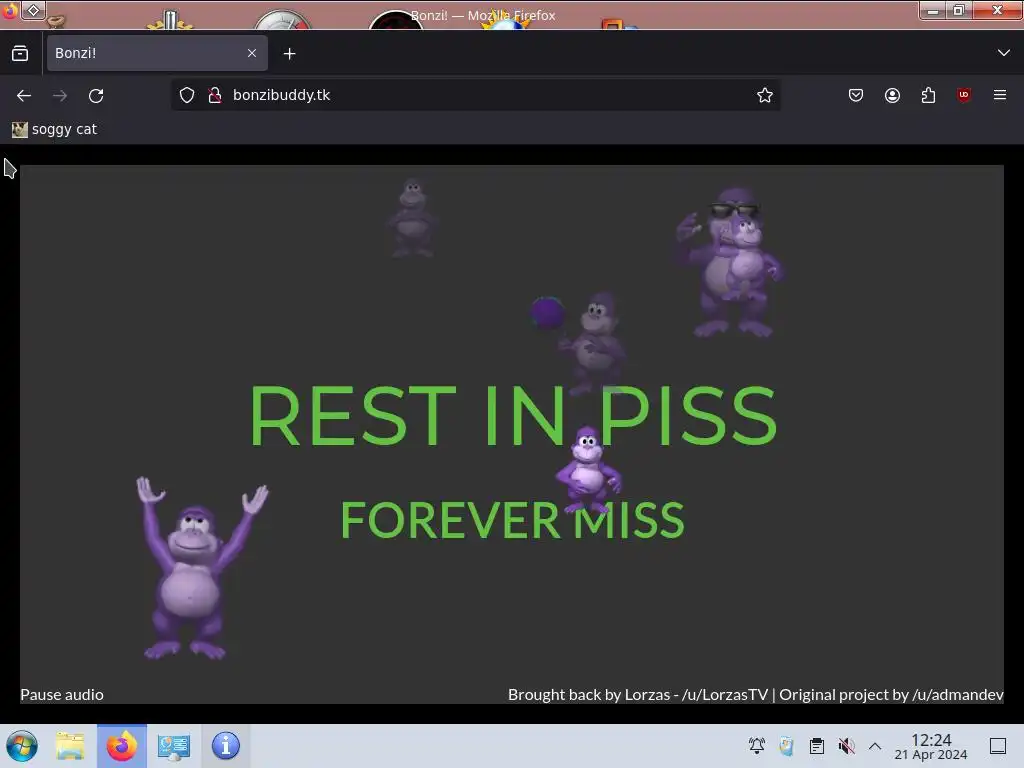Expand hidden system tray icons arrow
The width and height of the screenshot is (1024, 768).
pos(875,746)
